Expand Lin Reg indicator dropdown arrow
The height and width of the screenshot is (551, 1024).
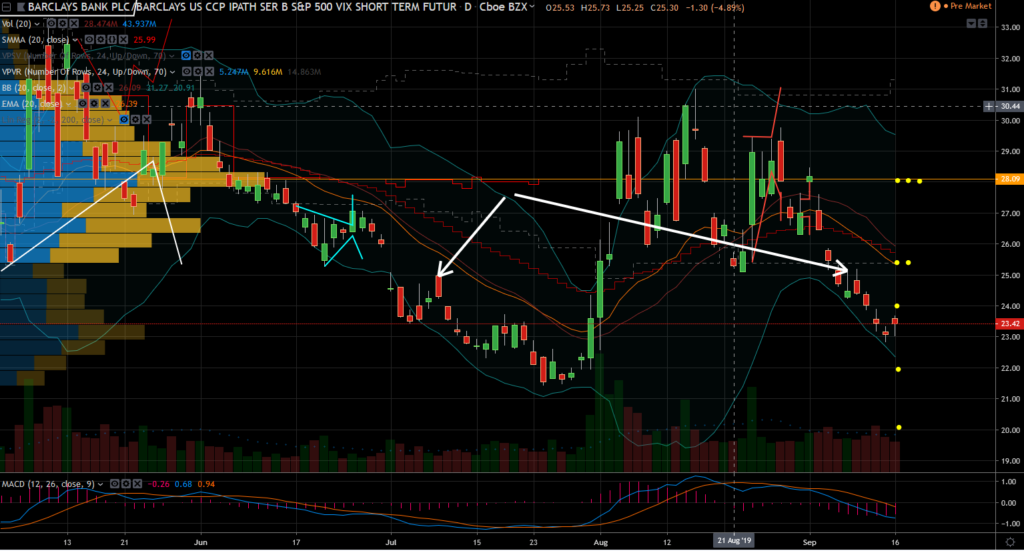pyautogui.click(x=110, y=120)
